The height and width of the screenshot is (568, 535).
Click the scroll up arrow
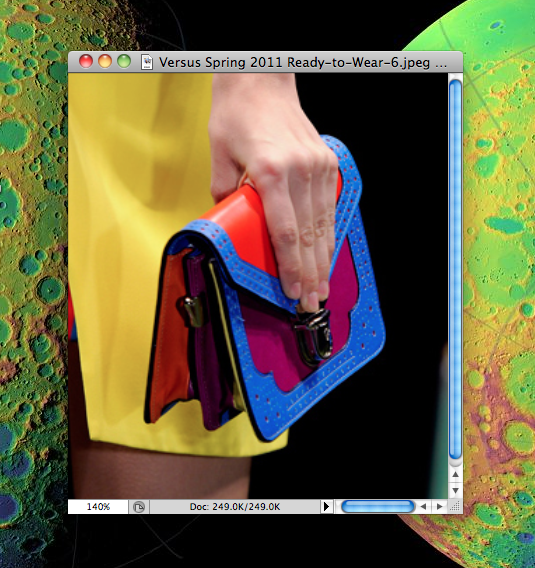(456, 474)
